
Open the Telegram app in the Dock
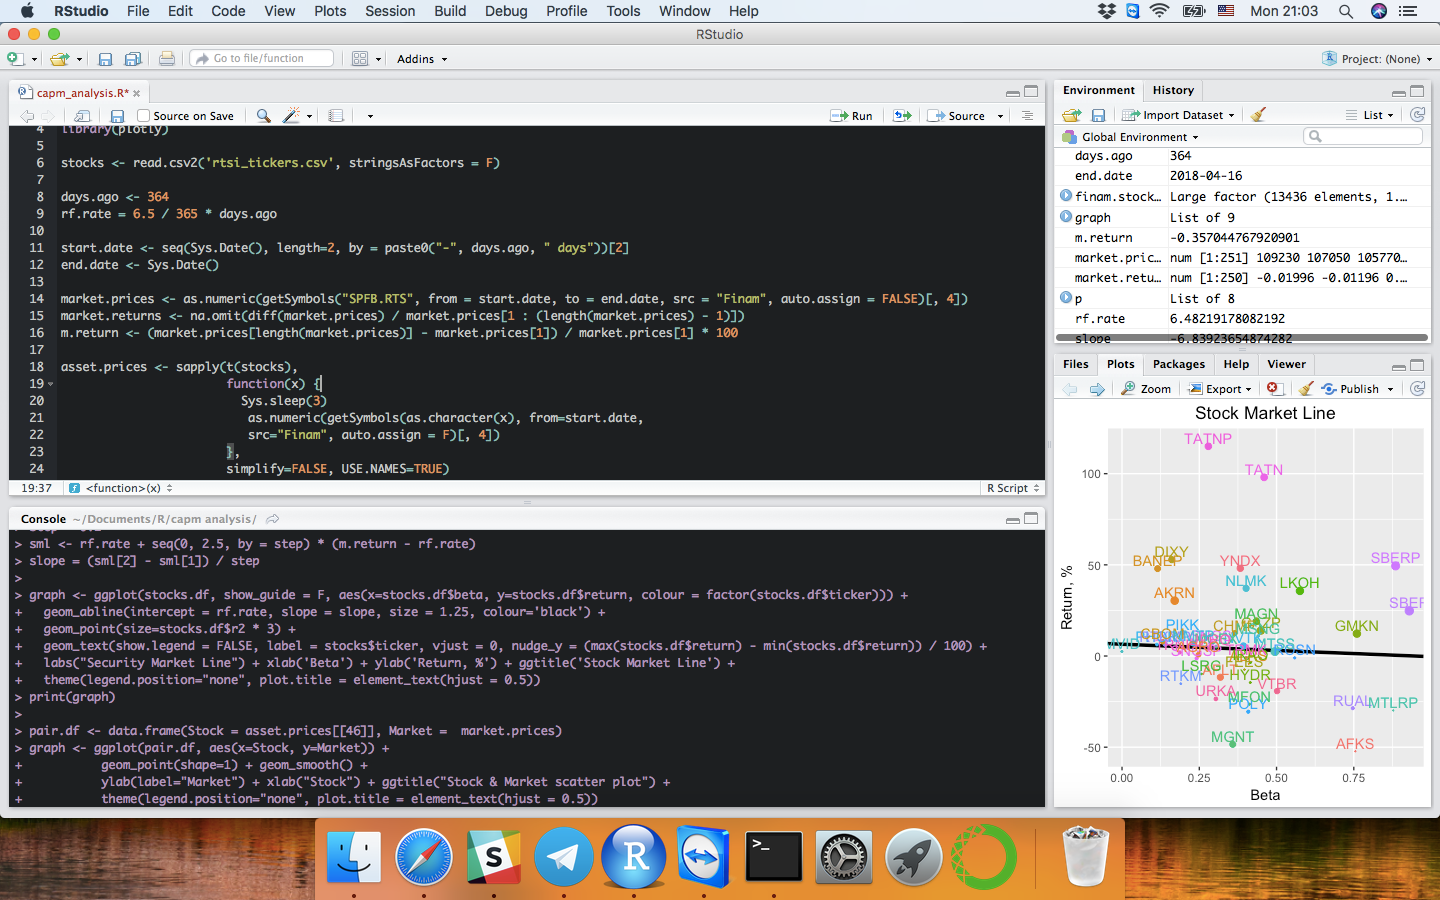563,857
